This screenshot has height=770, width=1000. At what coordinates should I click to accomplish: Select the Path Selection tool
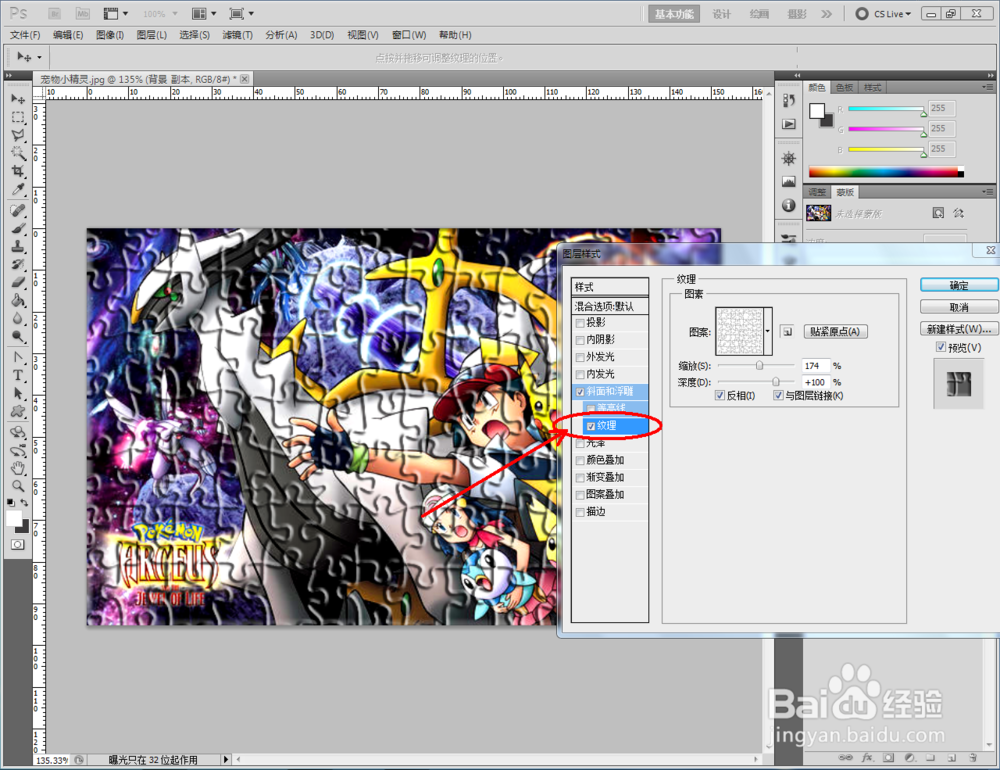coord(18,393)
